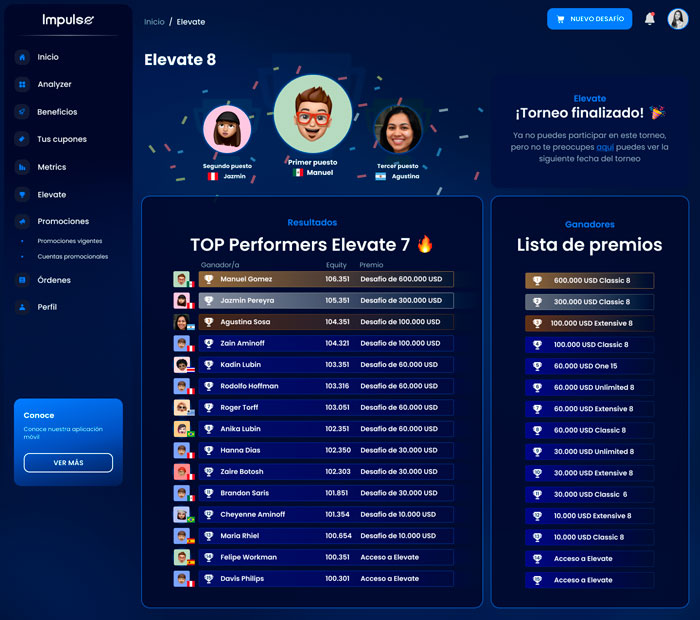Click the 10.000 USD Classic 8 prize
This screenshot has height=620, width=700.
(x=589, y=537)
